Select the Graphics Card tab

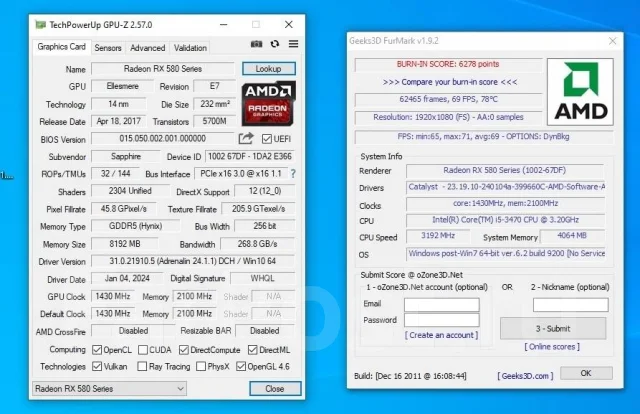(62, 47)
